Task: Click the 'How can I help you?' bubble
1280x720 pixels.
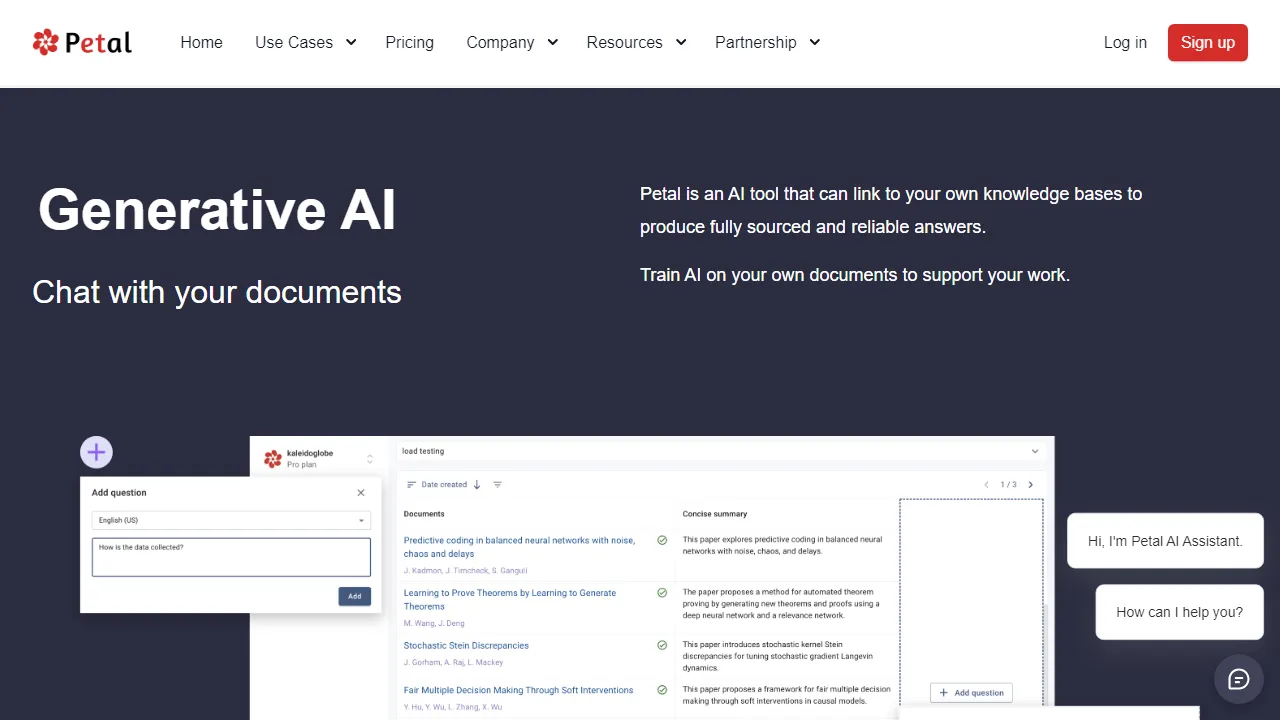Action: (1180, 612)
